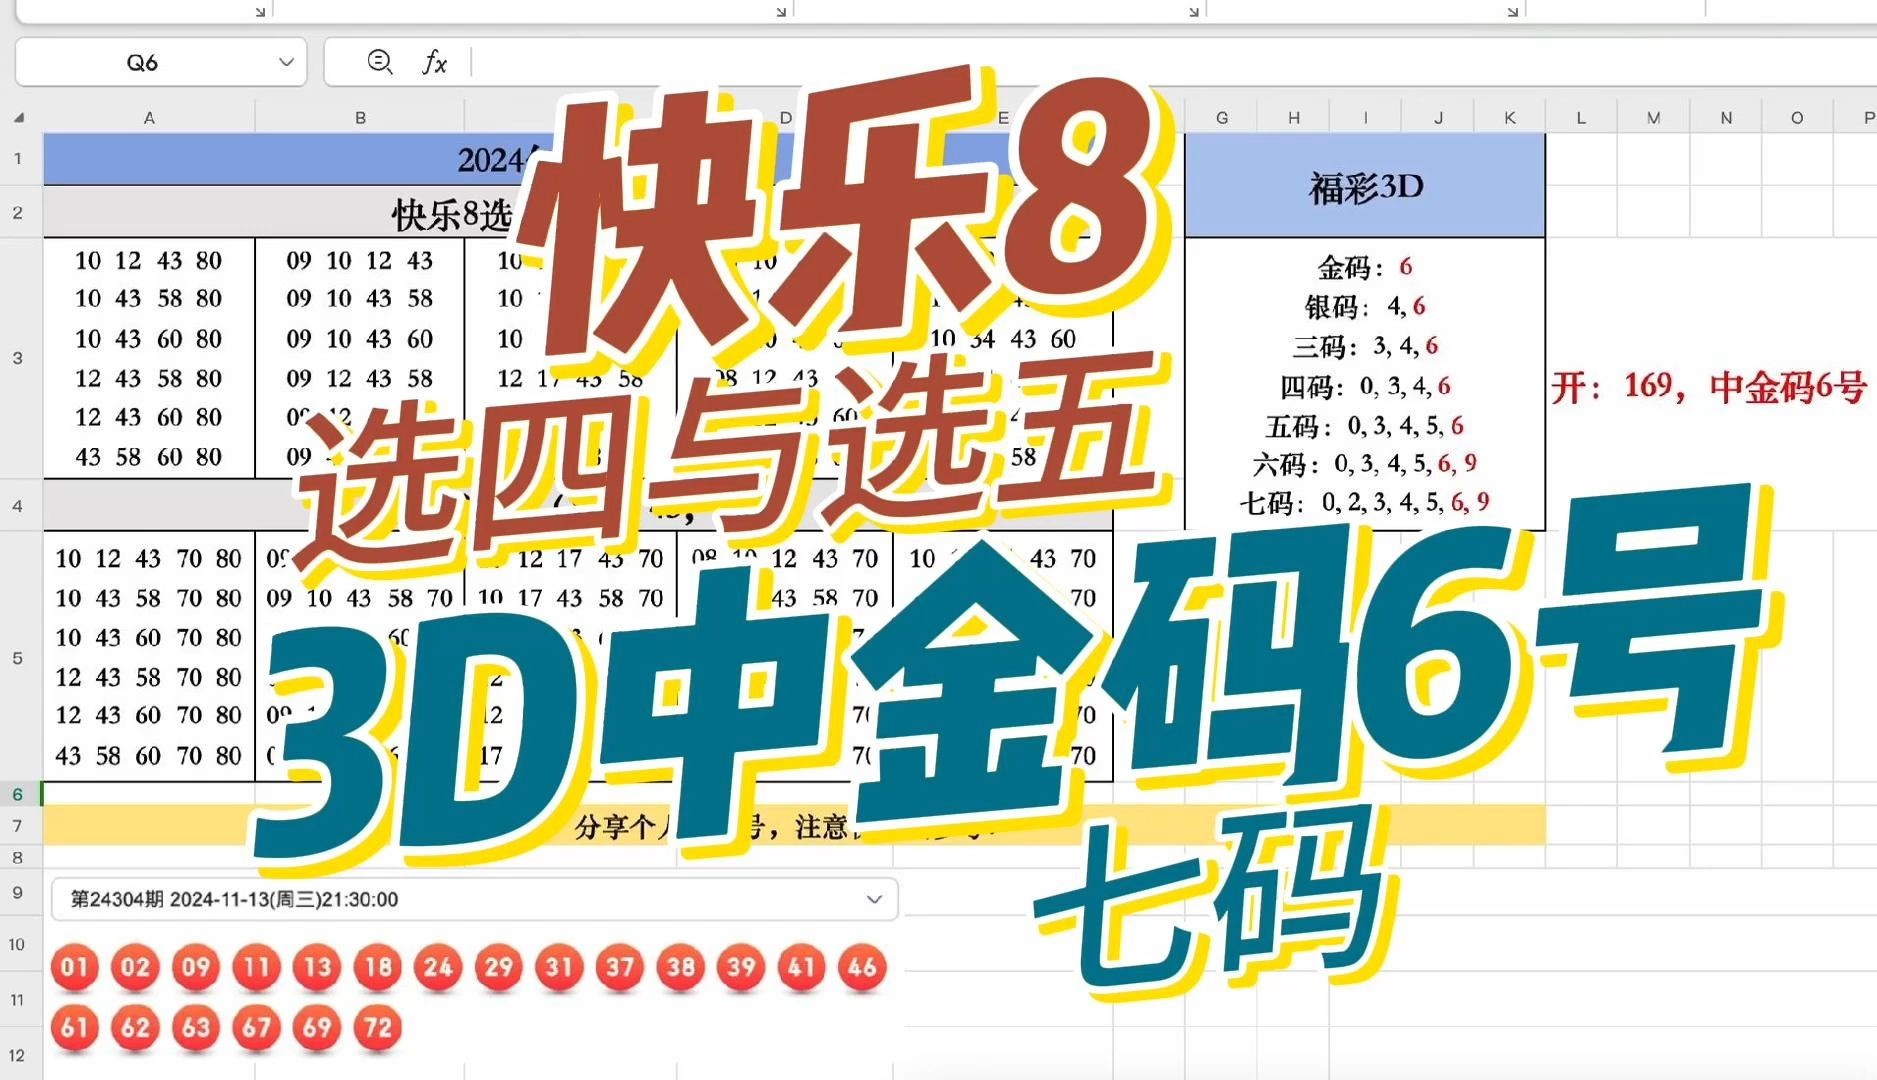Click the select-all corner triangle
This screenshot has width=1877, height=1080.
[x=19, y=117]
